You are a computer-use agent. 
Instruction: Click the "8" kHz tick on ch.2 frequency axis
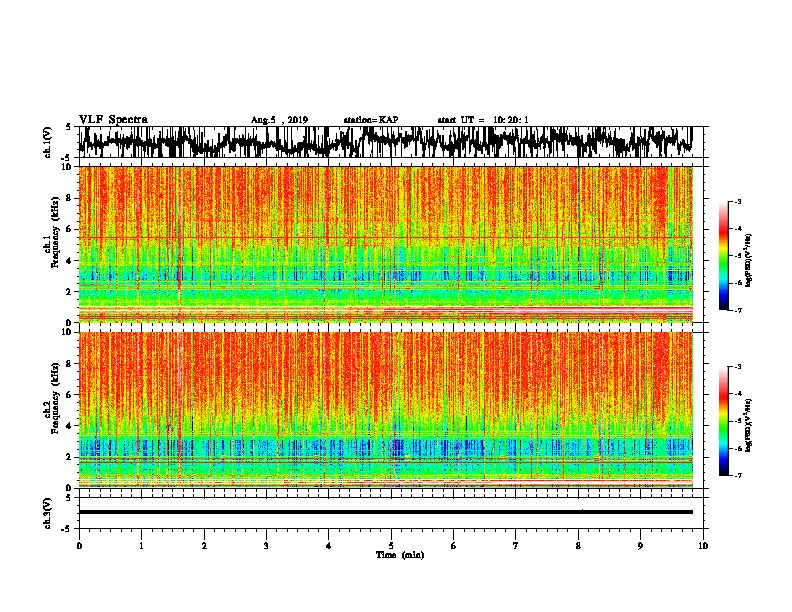tap(69, 364)
